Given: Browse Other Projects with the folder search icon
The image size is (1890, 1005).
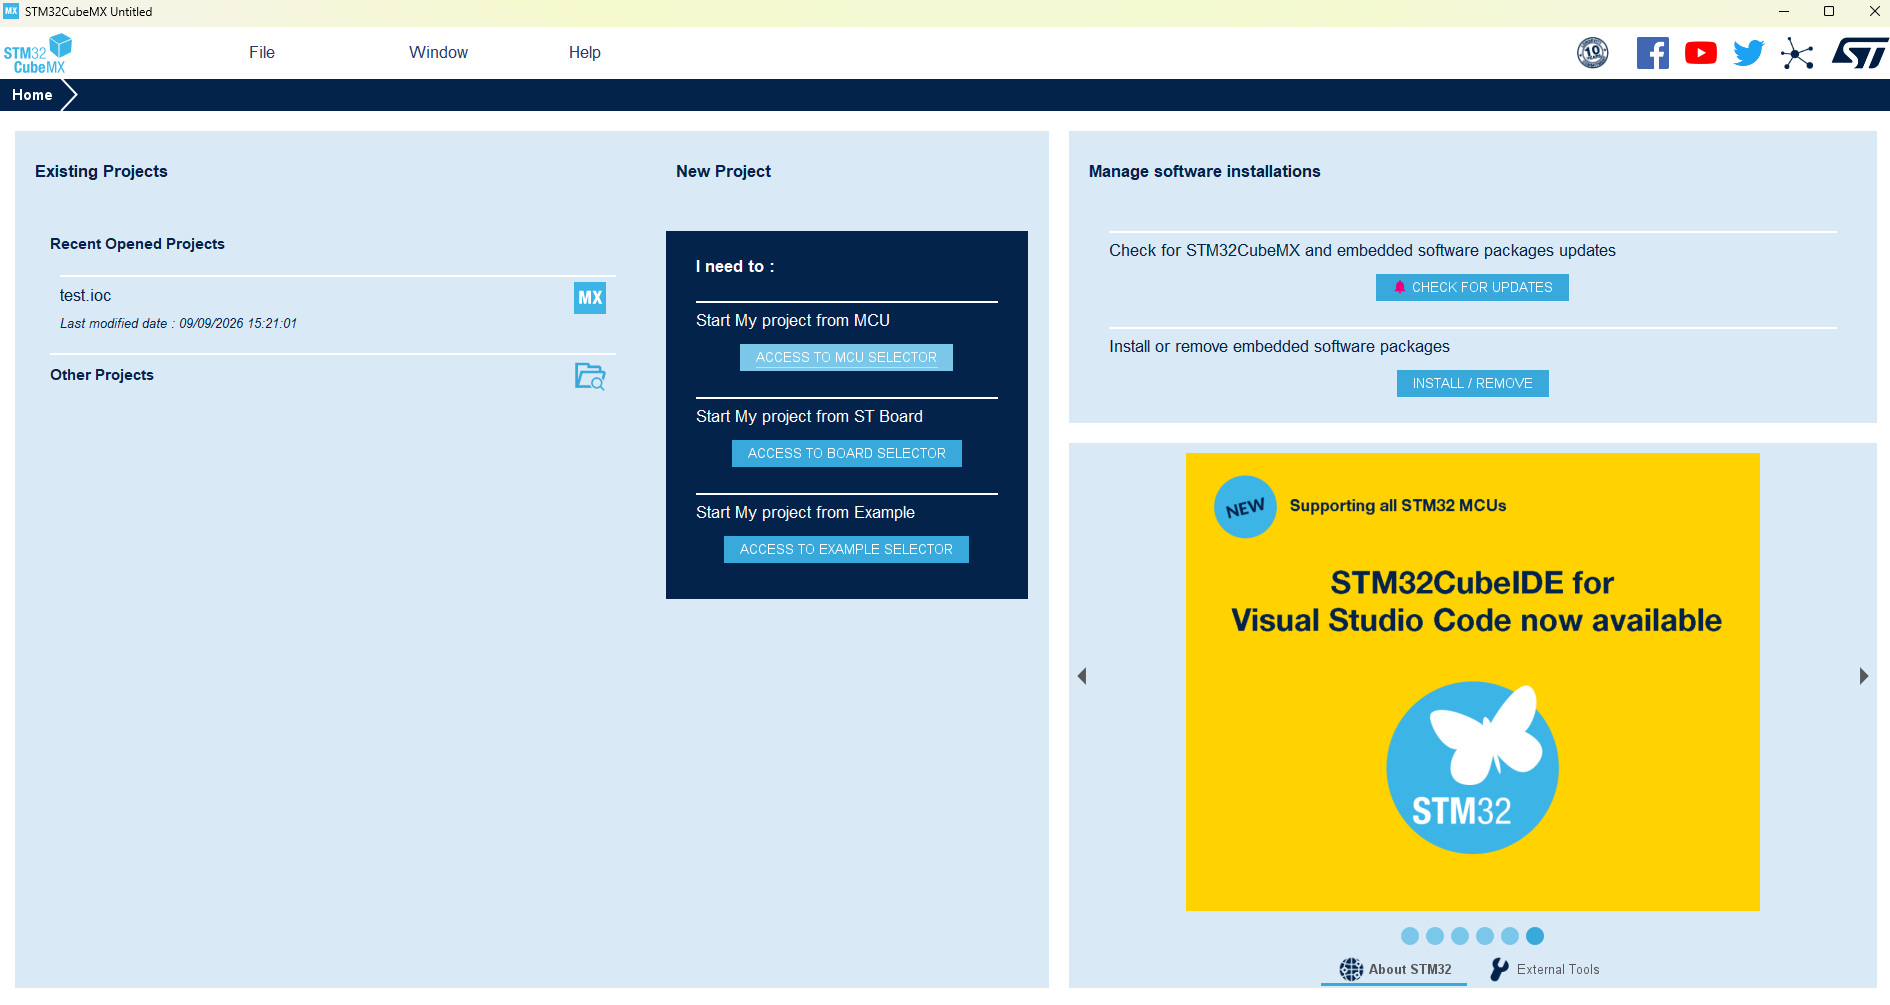Looking at the screenshot, I should coord(590,376).
